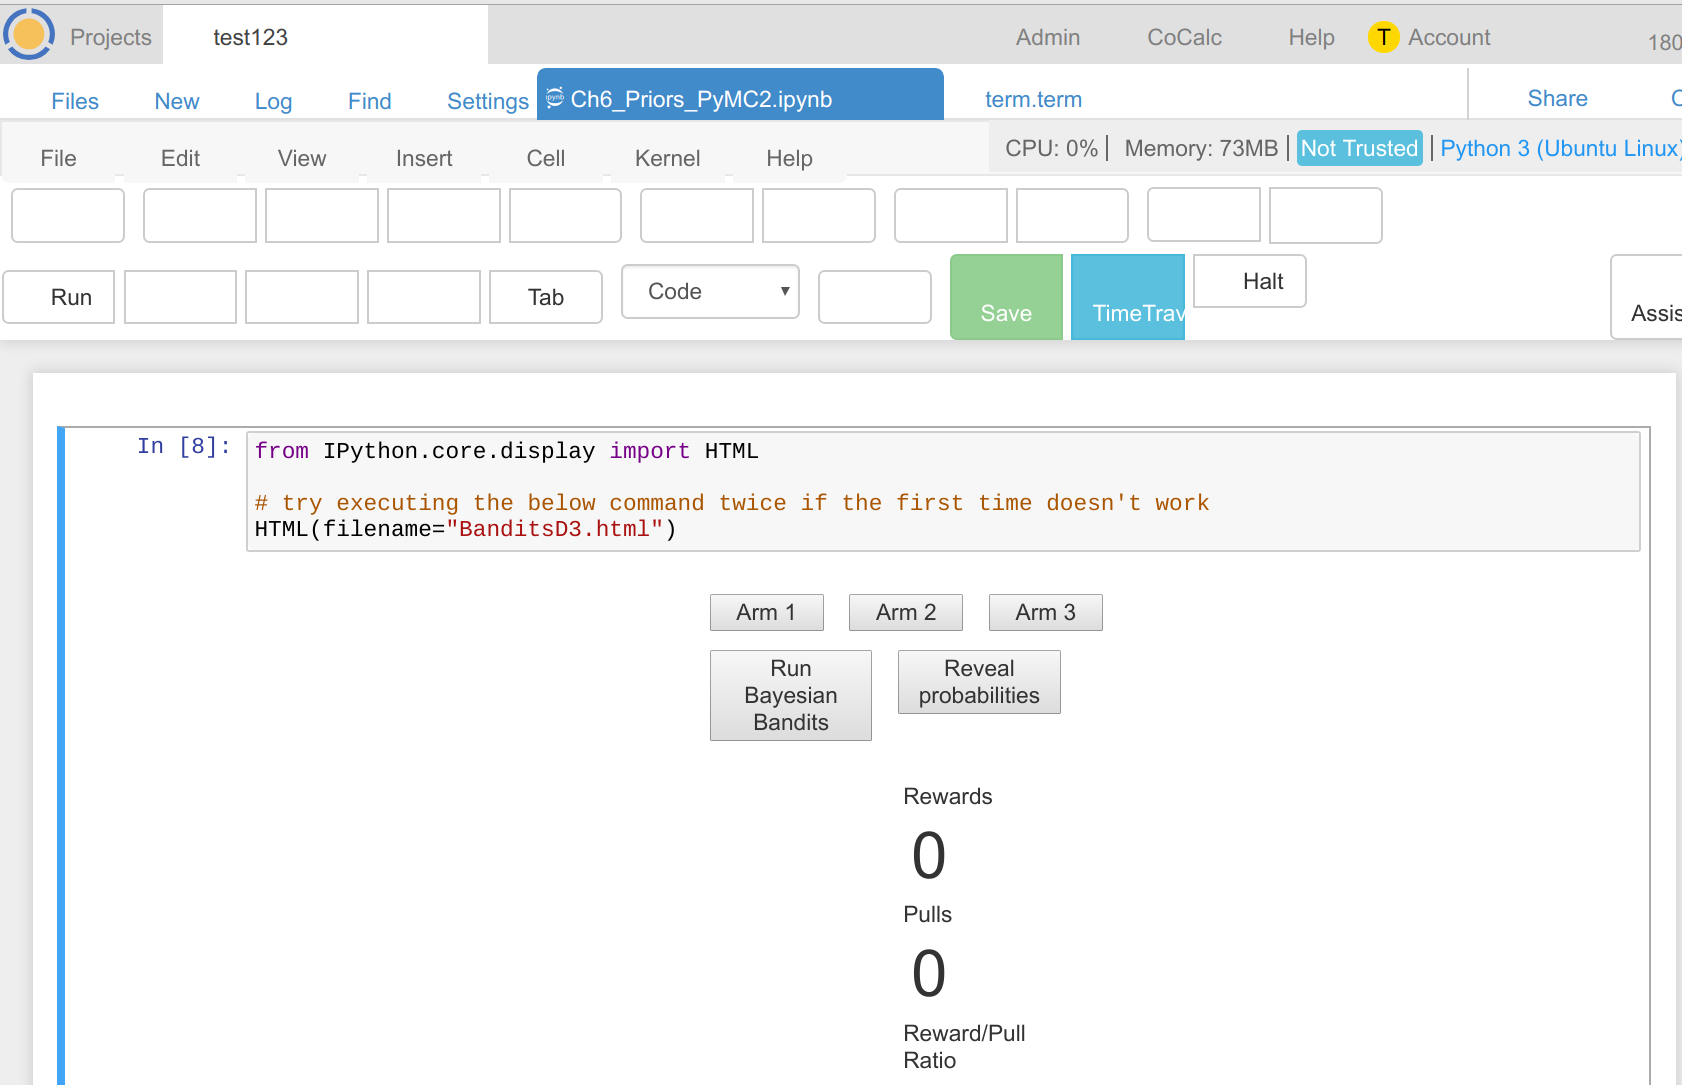The height and width of the screenshot is (1085, 1682).
Task: Halt the notebook session
Action: [x=1249, y=281]
